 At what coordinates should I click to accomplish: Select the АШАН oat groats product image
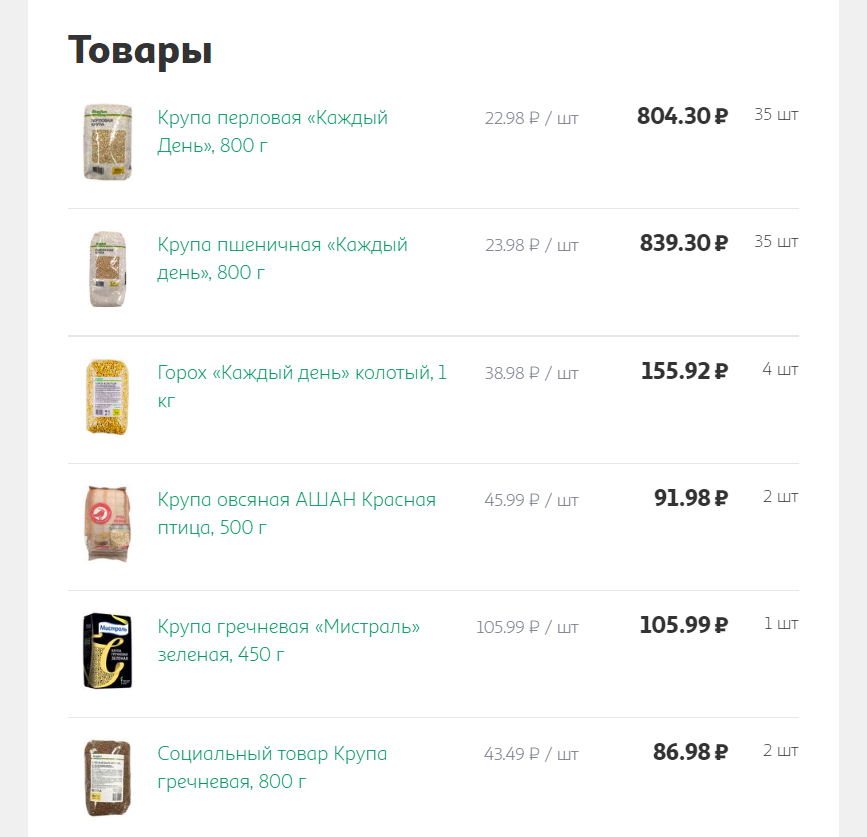tap(107, 523)
